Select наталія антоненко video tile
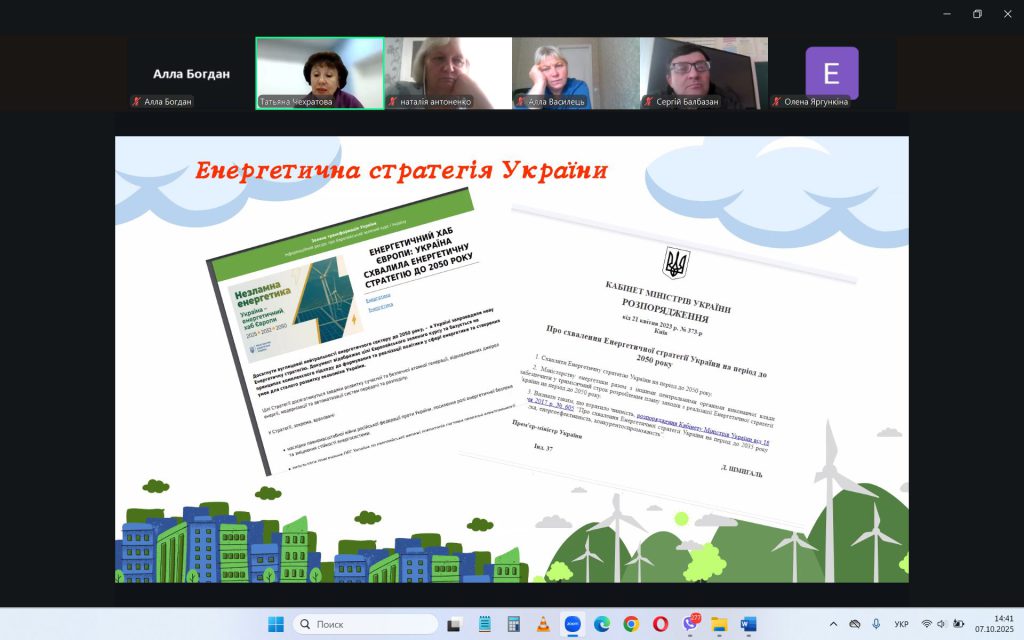 [x=448, y=73]
